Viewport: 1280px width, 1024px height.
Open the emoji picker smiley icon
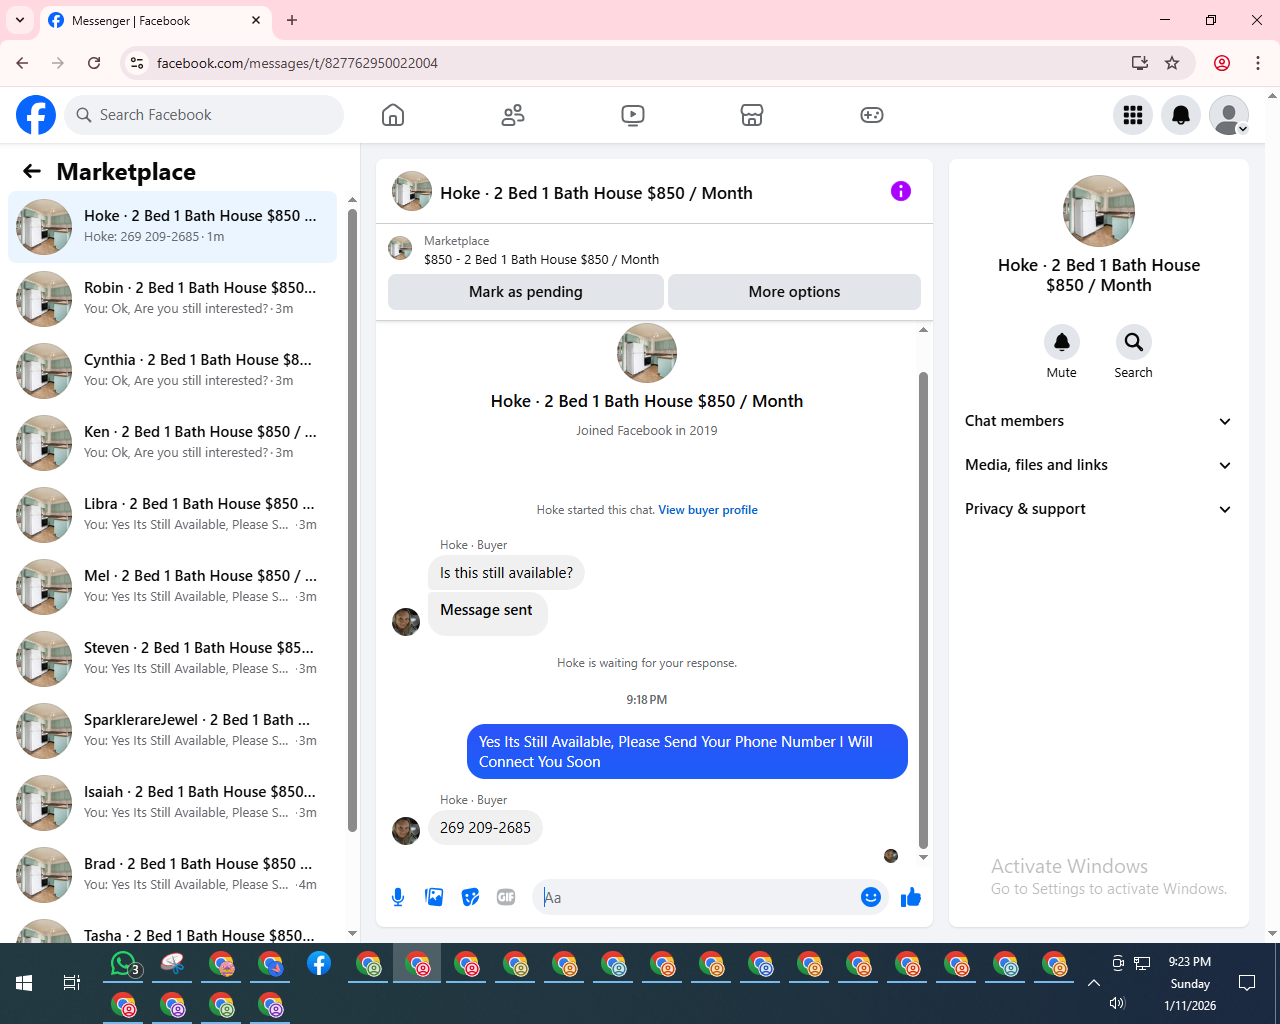pos(871,897)
